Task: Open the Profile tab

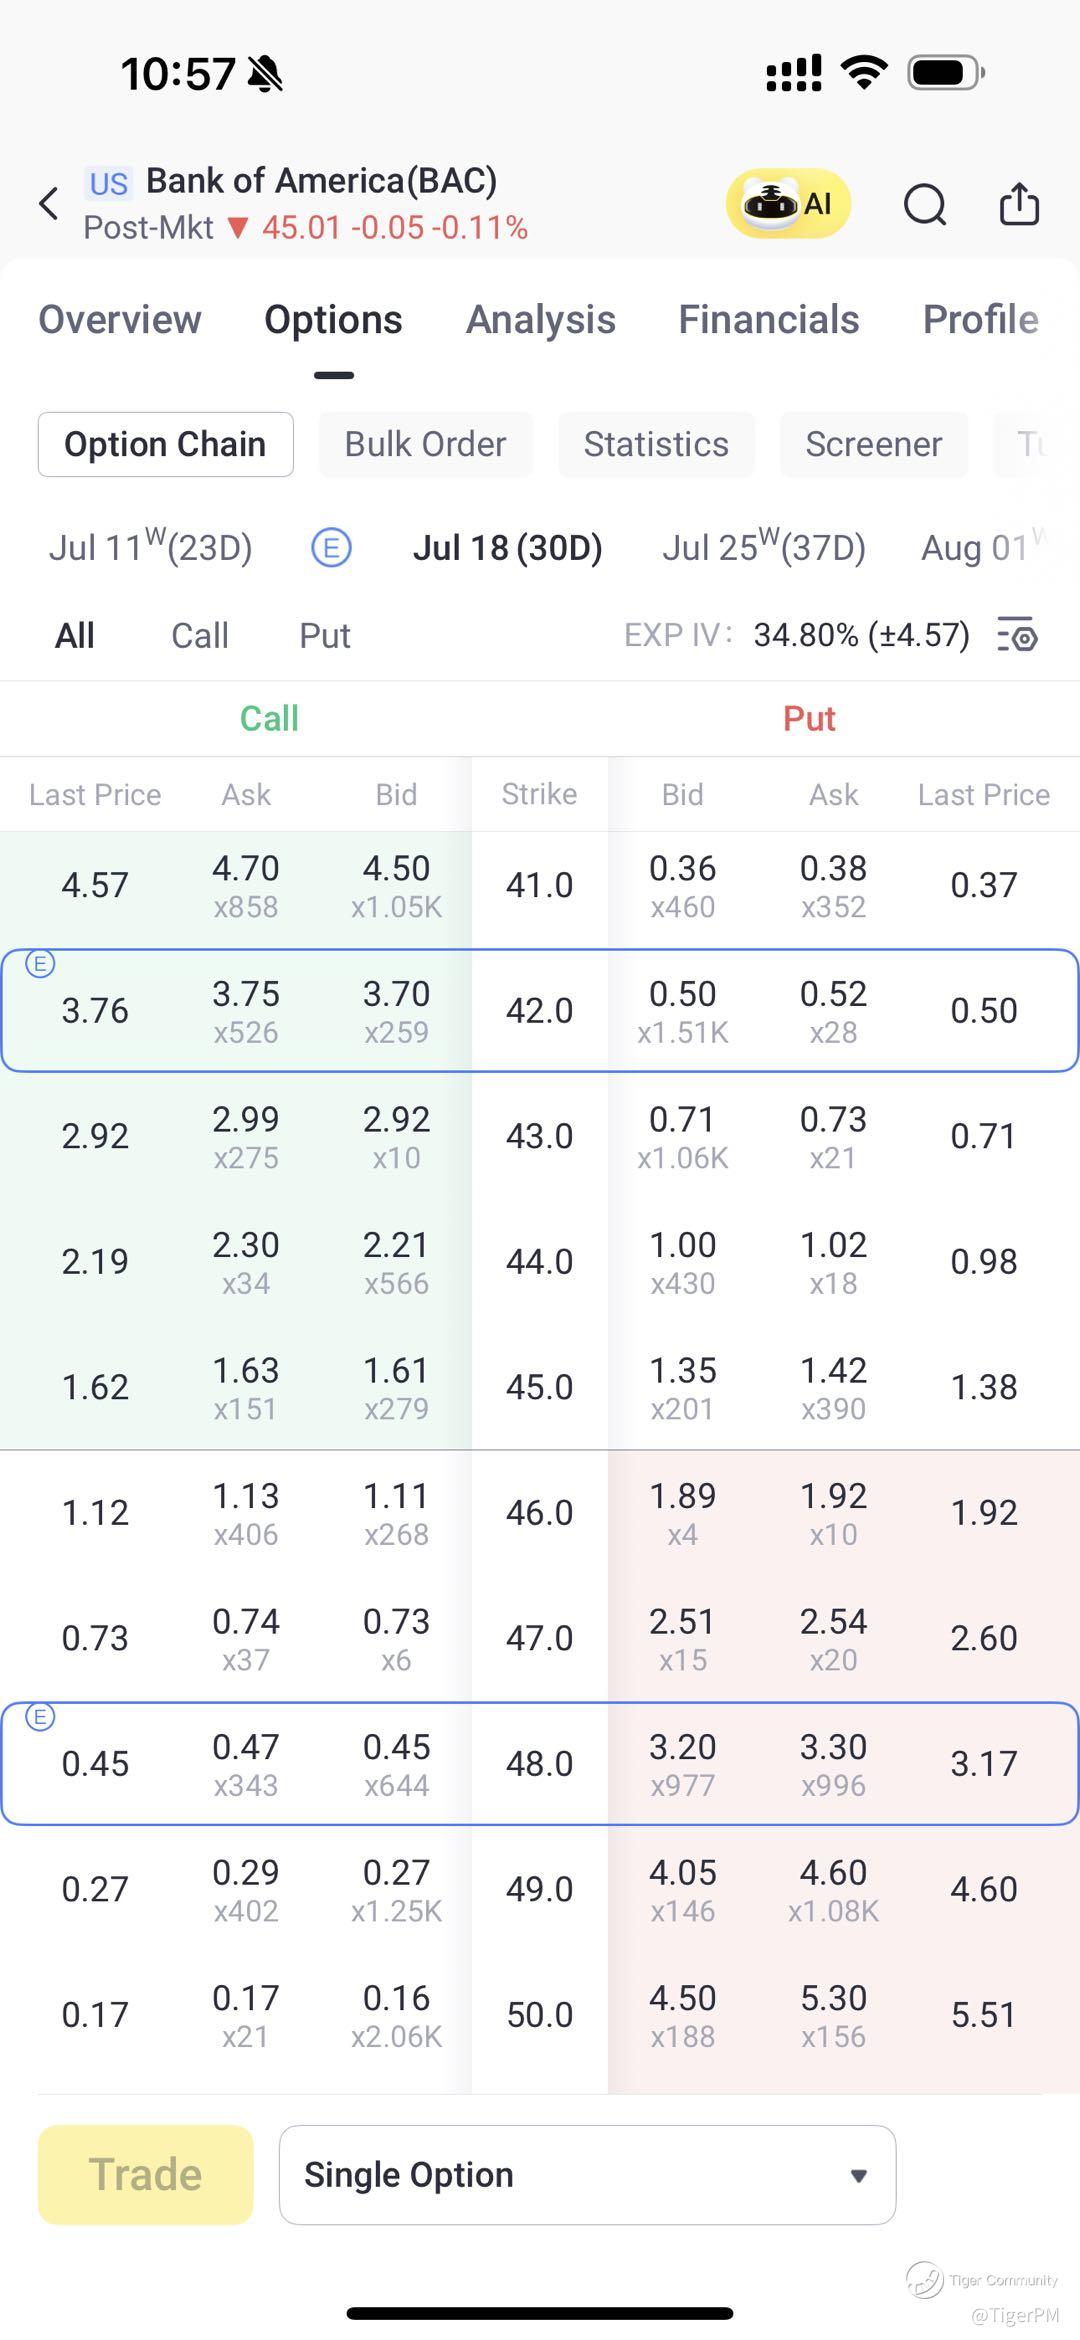Action: pyautogui.click(x=980, y=320)
